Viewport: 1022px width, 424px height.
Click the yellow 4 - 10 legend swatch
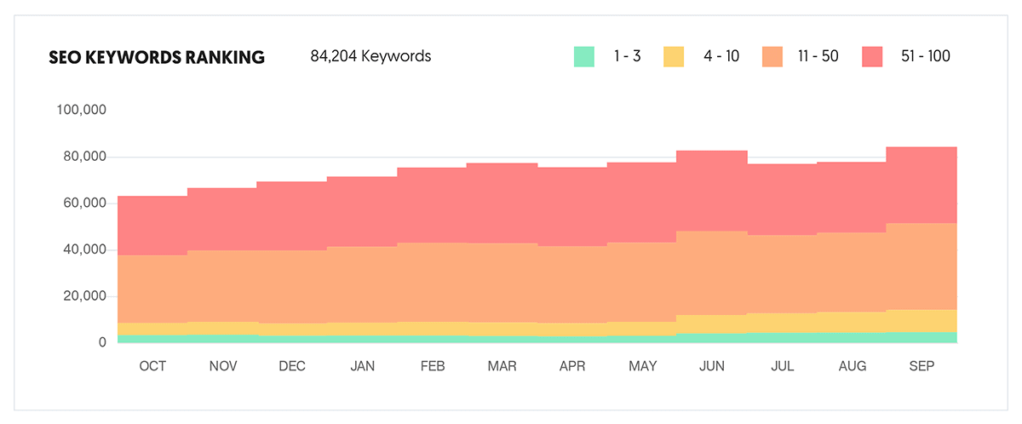tap(674, 57)
